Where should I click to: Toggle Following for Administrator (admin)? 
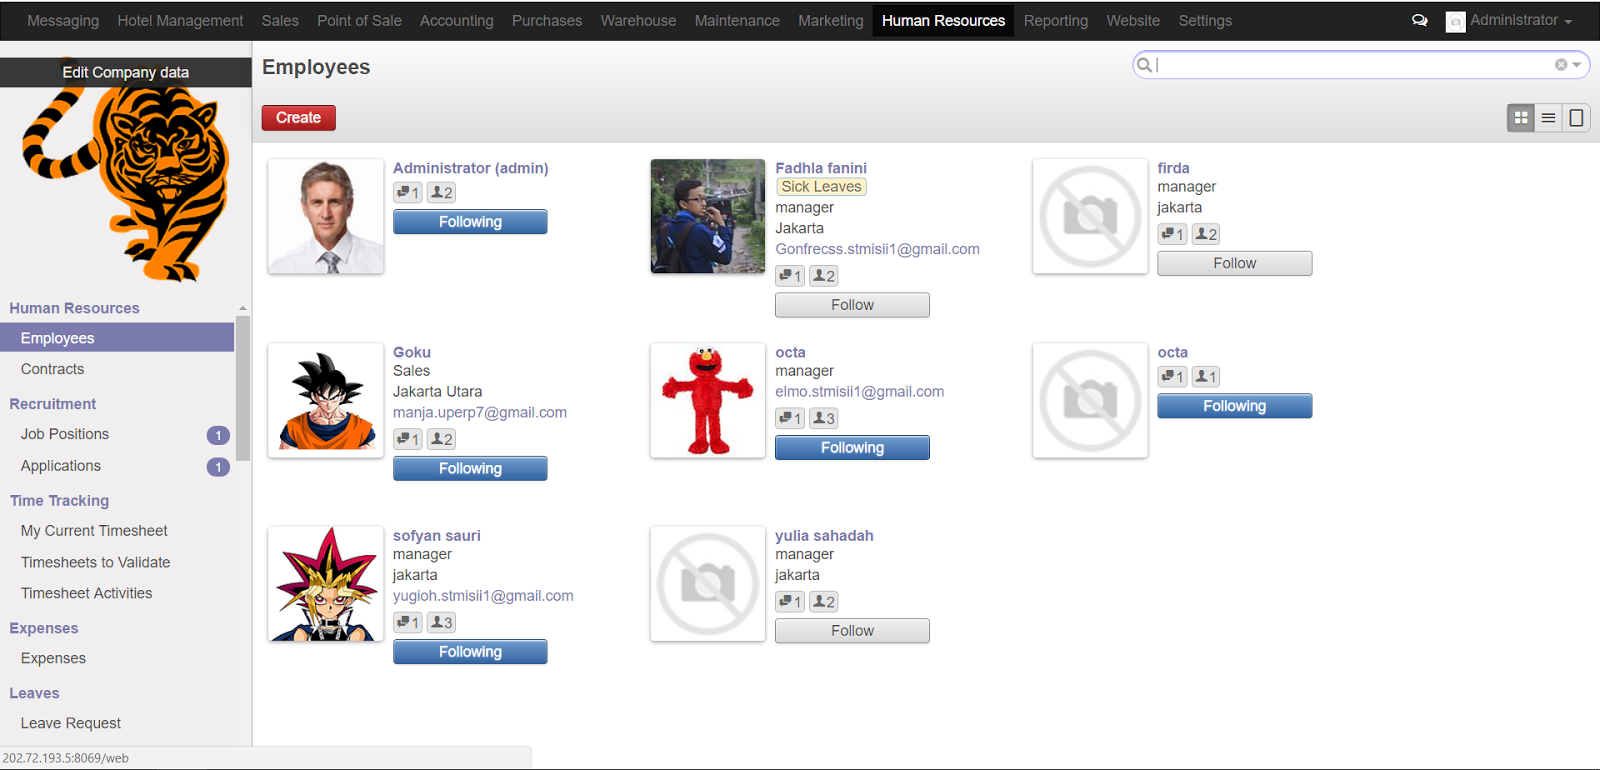tap(470, 222)
